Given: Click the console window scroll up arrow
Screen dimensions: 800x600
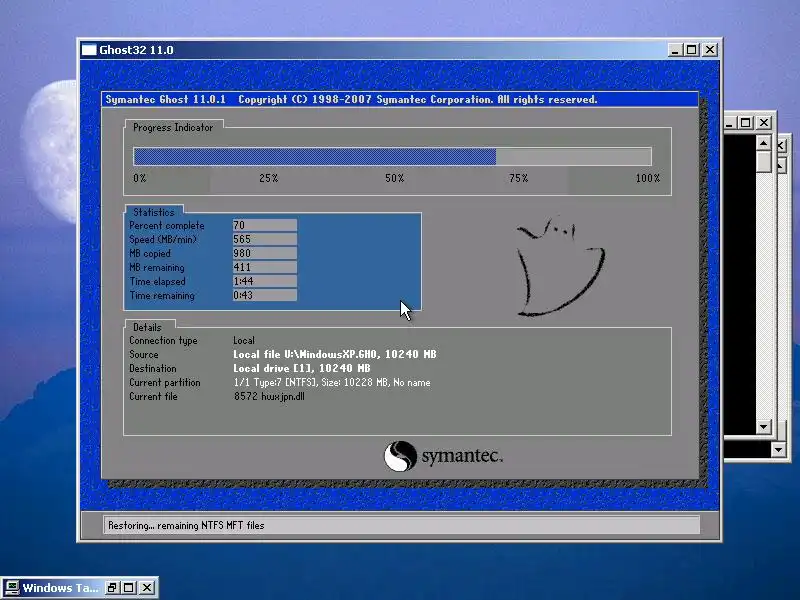Looking at the screenshot, I should tap(763, 143).
